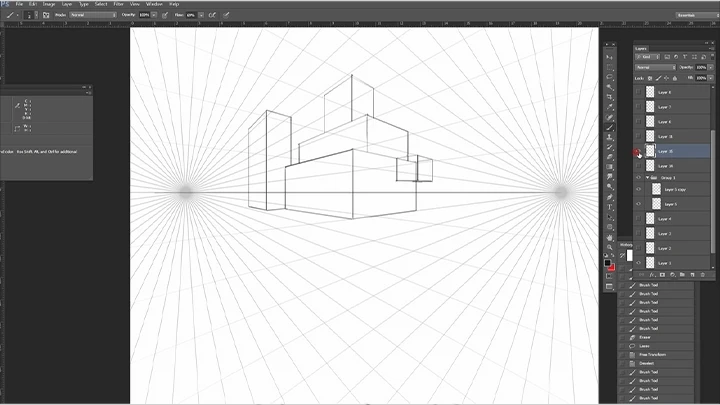Click the red background color swatch
The width and height of the screenshot is (720, 405).
point(612,267)
